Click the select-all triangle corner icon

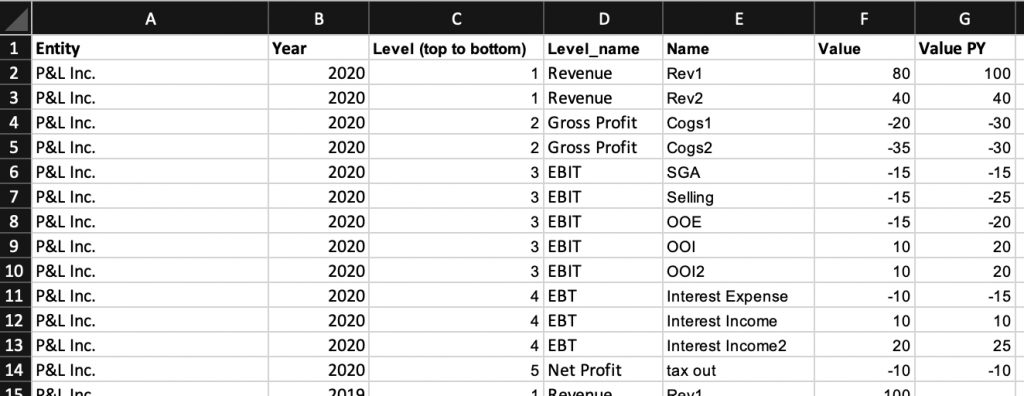click(16, 19)
